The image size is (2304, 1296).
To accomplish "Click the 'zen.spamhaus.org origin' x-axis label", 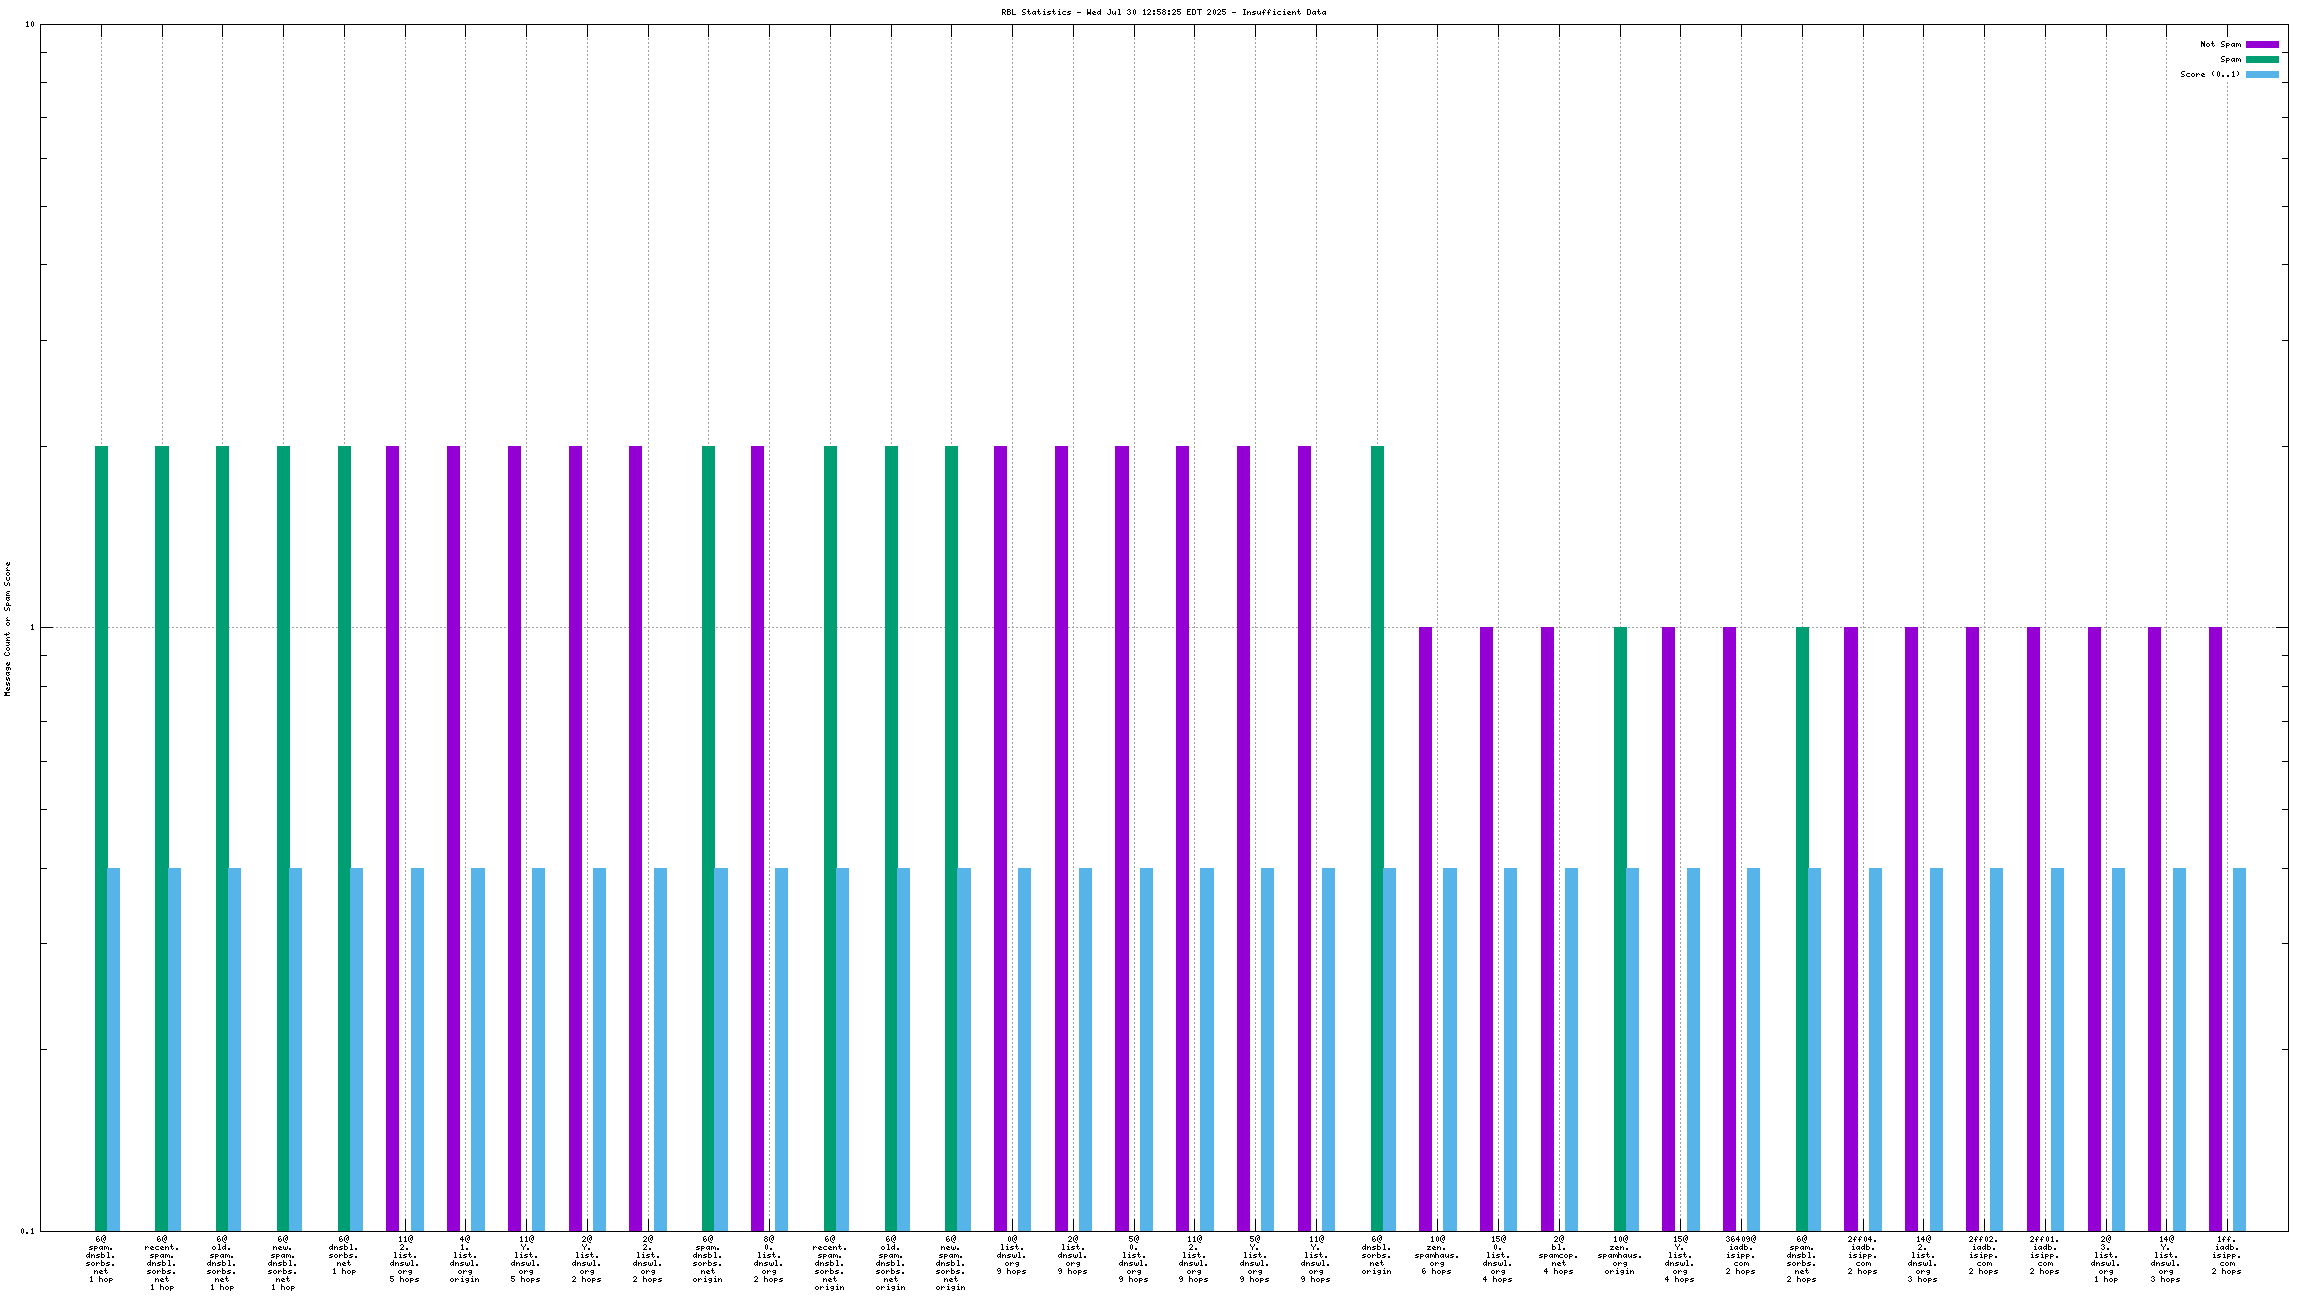I will pos(1619,1255).
